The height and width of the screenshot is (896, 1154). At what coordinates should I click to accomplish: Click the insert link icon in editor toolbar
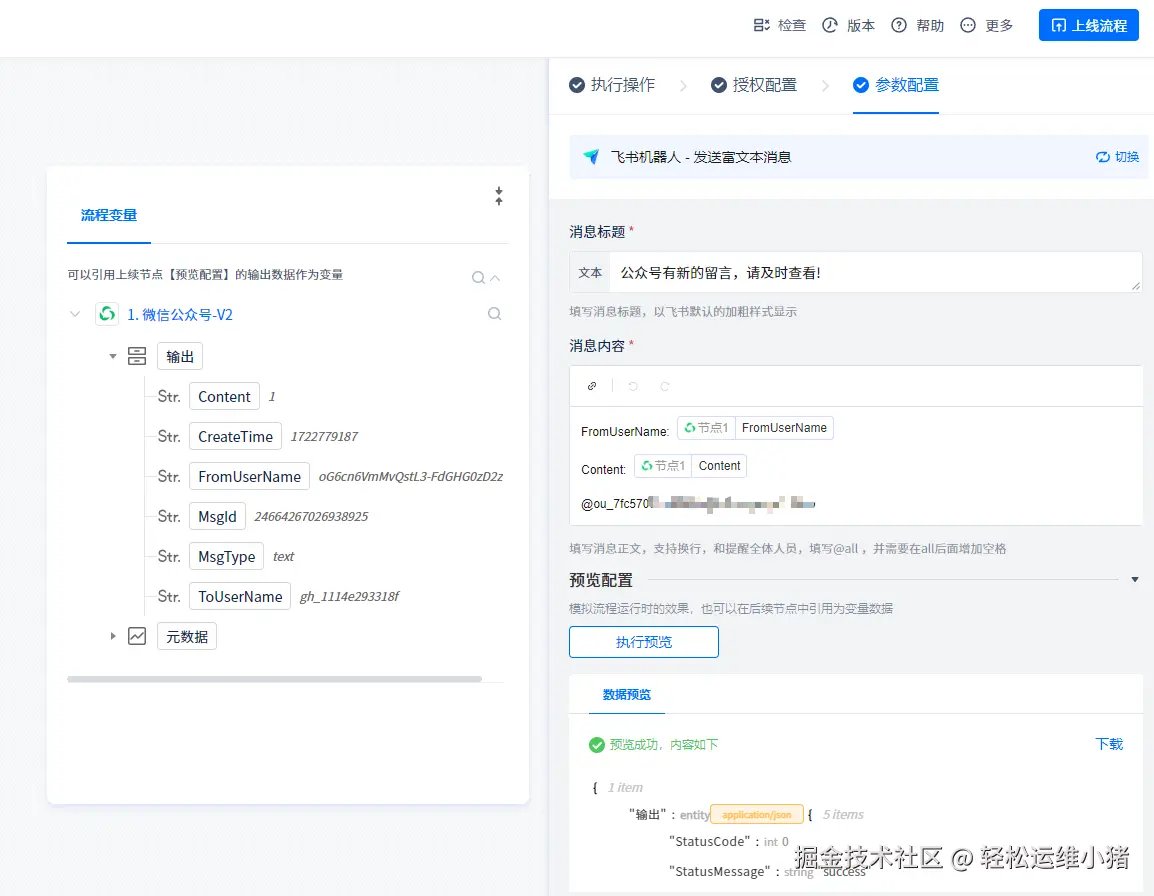pyautogui.click(x=592, y=386)
